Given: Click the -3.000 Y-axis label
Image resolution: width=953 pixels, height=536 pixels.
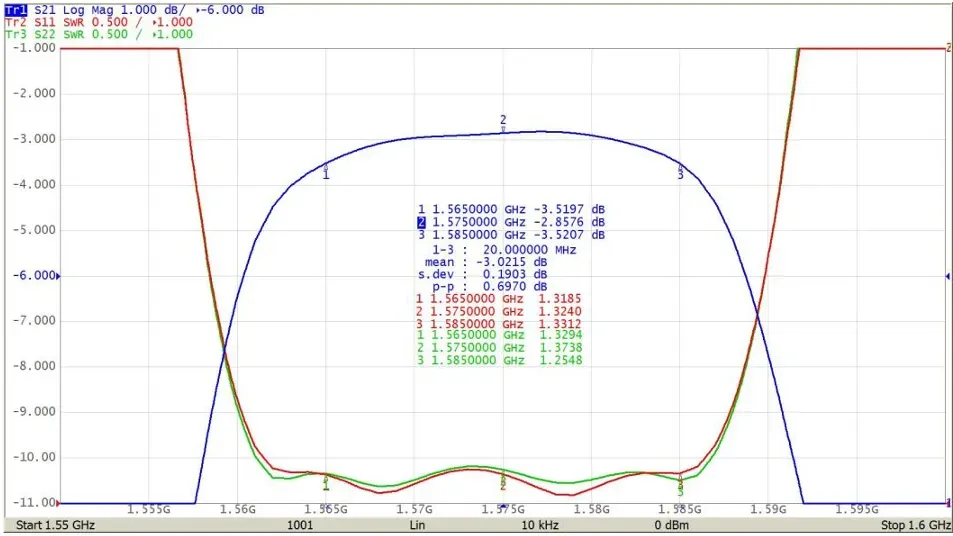Looking at the screenshot, I should (x=33, y=139).
